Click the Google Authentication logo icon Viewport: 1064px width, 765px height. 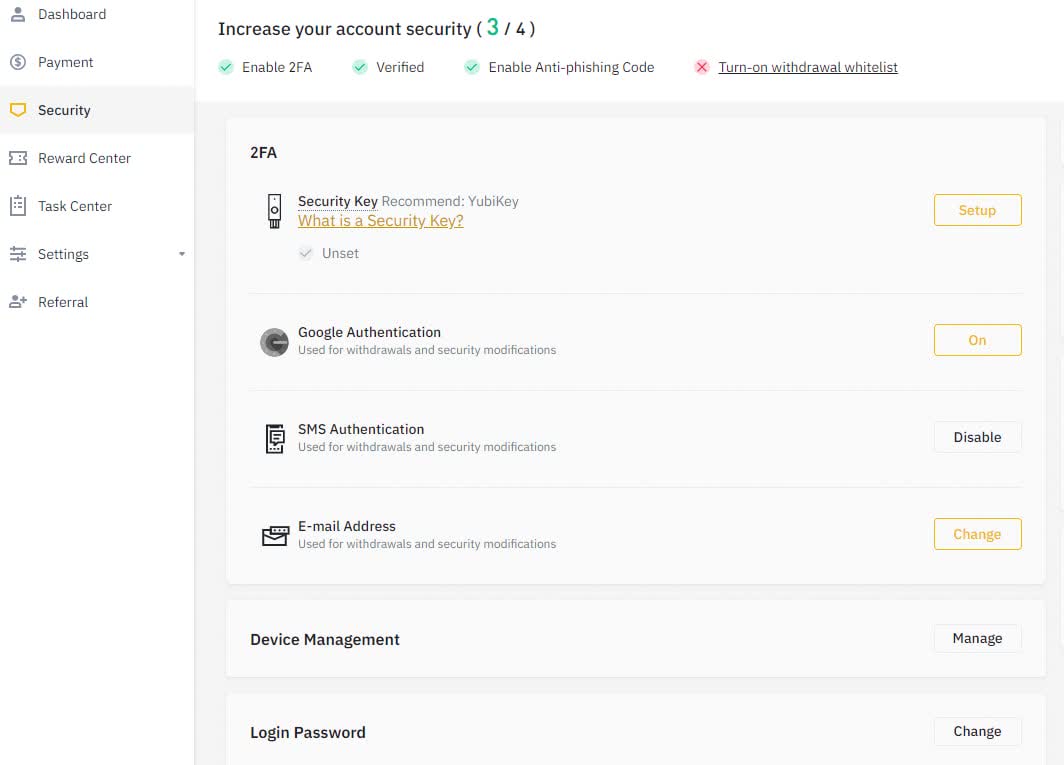click(x=274, y=342)
